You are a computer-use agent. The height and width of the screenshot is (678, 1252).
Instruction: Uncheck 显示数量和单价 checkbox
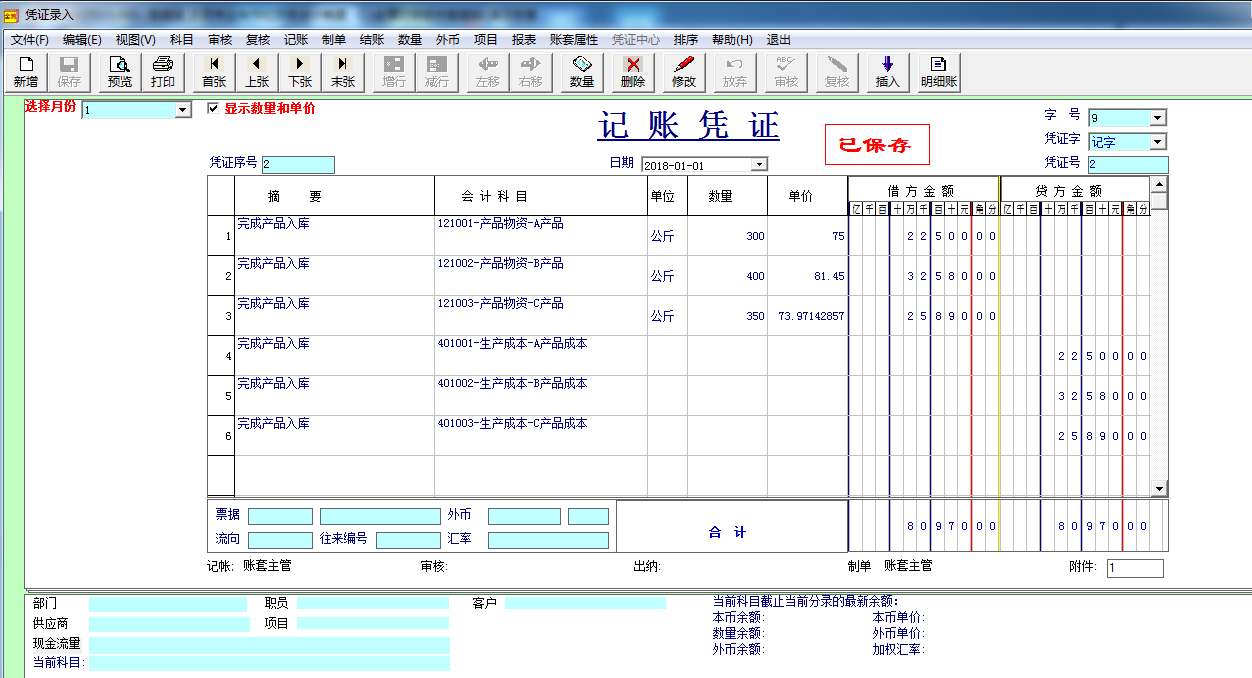(212, 109)
